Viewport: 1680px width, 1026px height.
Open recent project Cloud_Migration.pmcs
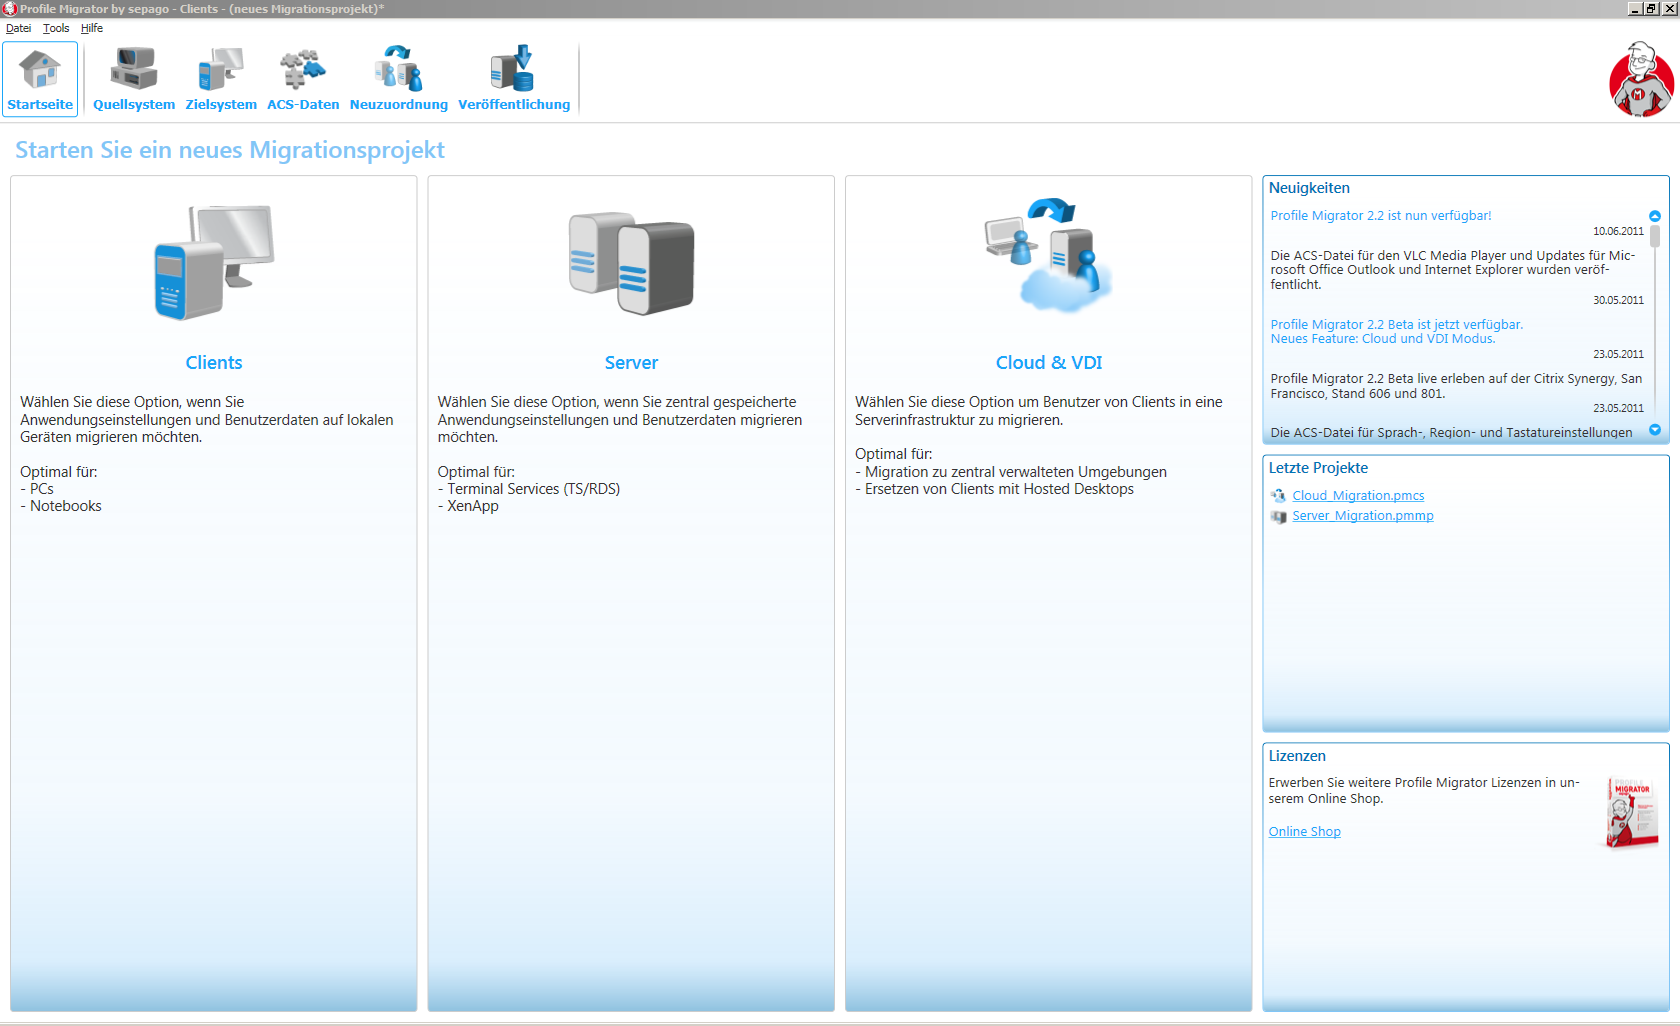point(1358,496)
